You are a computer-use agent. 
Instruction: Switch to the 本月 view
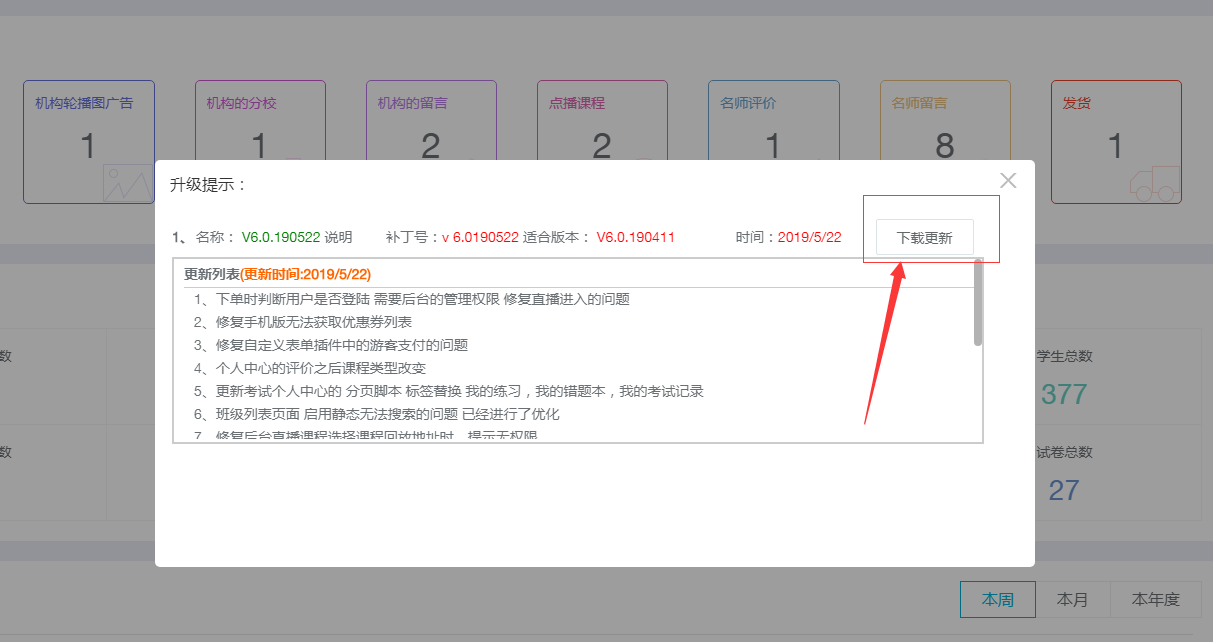(1073, 599)
